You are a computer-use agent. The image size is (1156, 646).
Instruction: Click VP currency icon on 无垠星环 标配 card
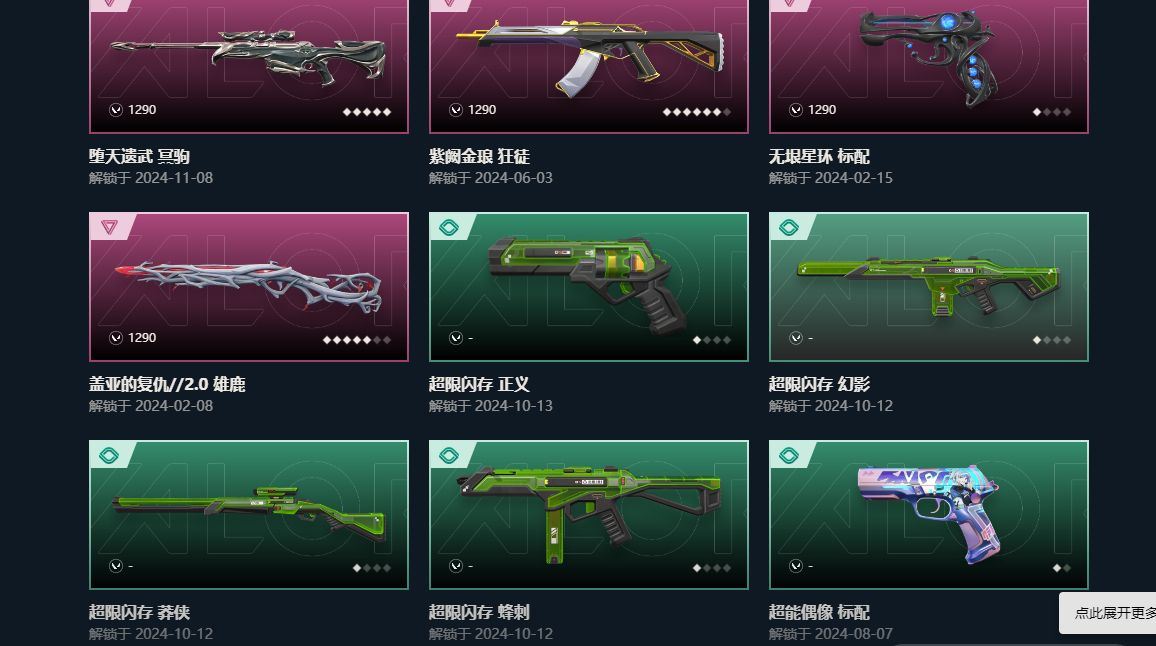(795, 110)
